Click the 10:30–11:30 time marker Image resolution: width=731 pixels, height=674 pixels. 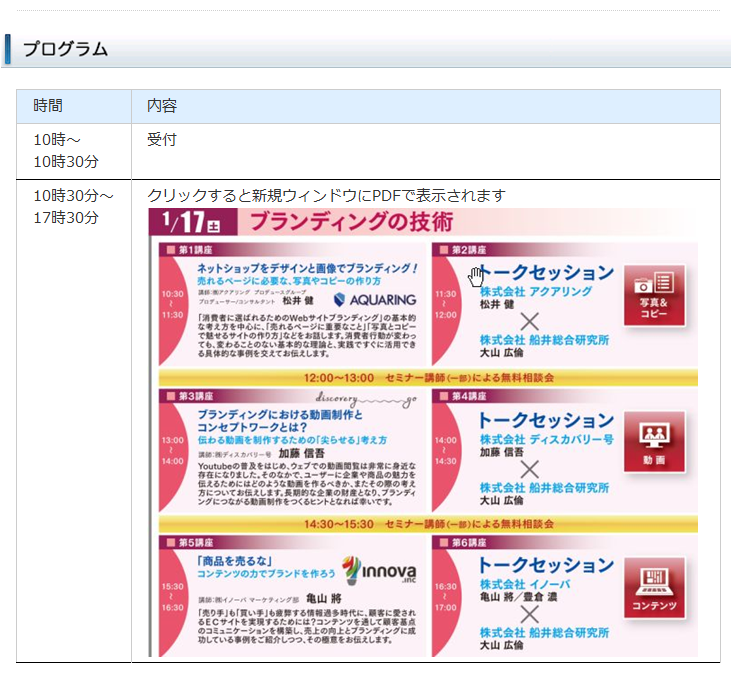tap(172, 304)
